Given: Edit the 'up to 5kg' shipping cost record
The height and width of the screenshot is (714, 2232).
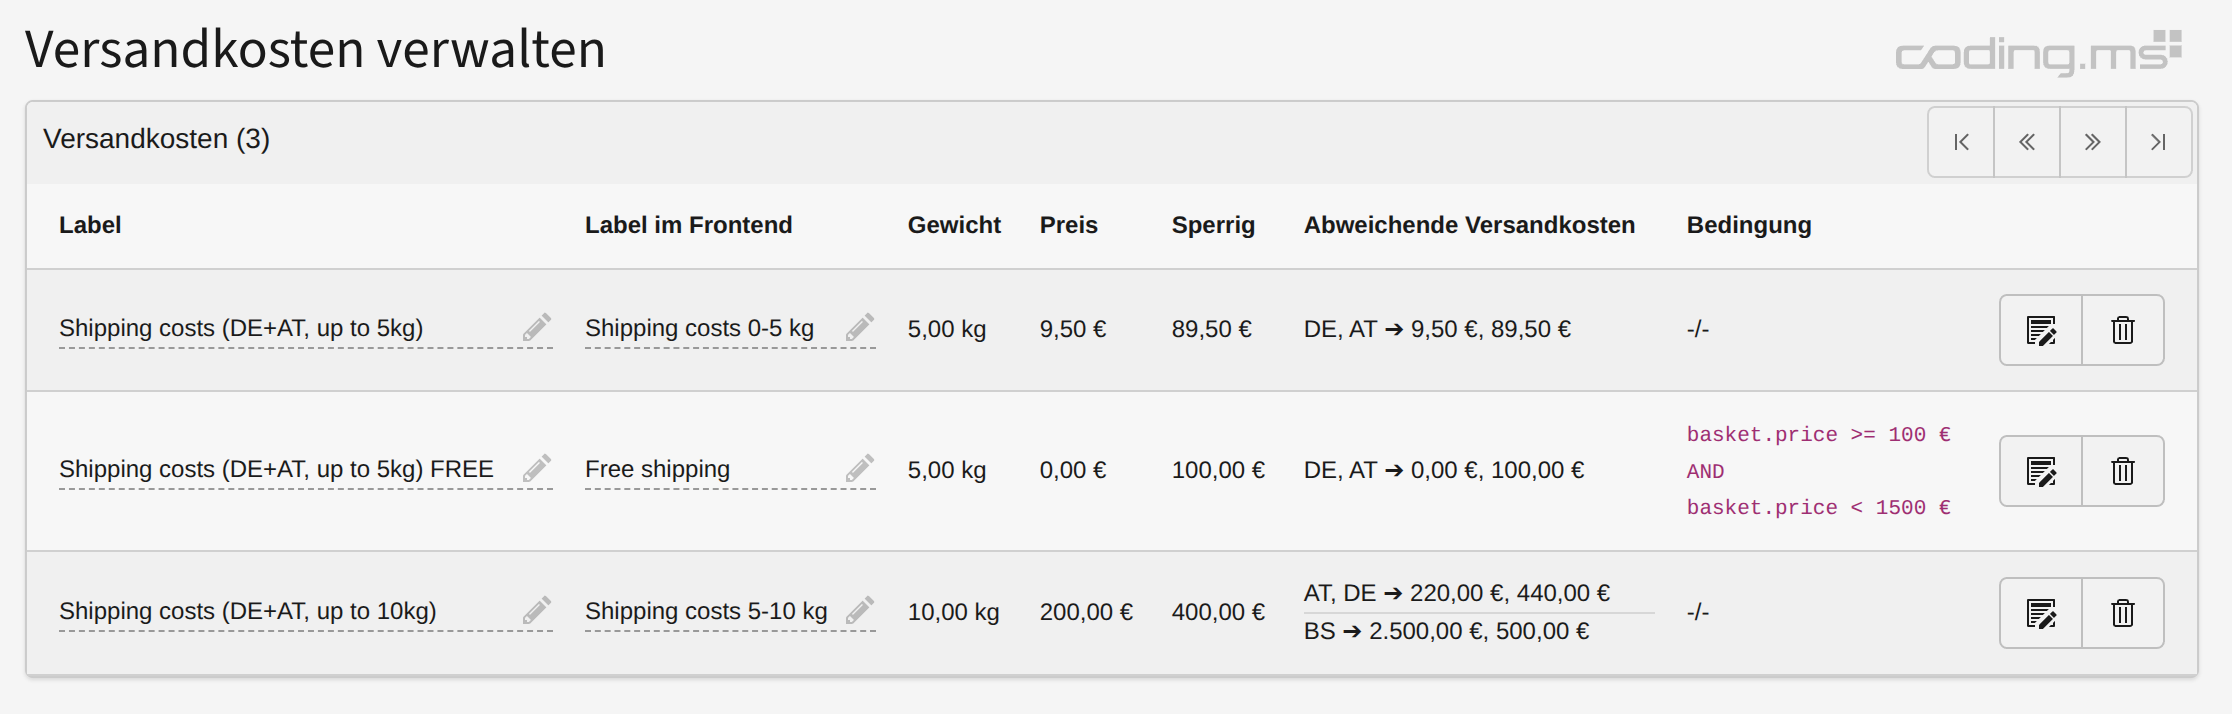Looking at the screenshot, I should click(x=2041, y=330).
